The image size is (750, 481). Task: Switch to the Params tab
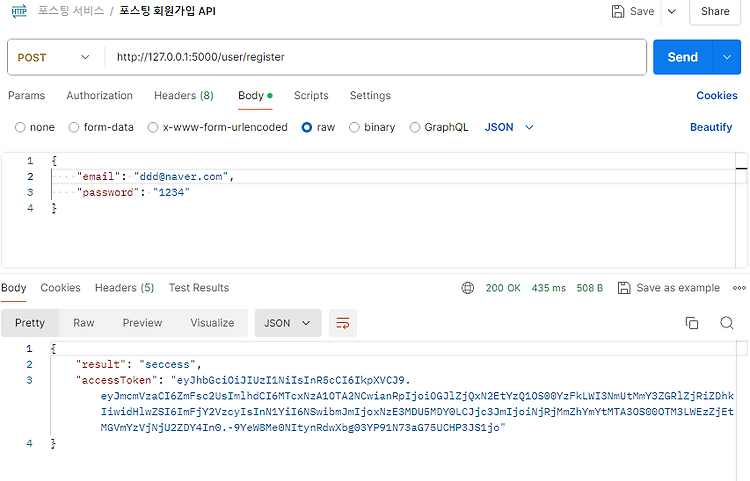click(26, 96)
